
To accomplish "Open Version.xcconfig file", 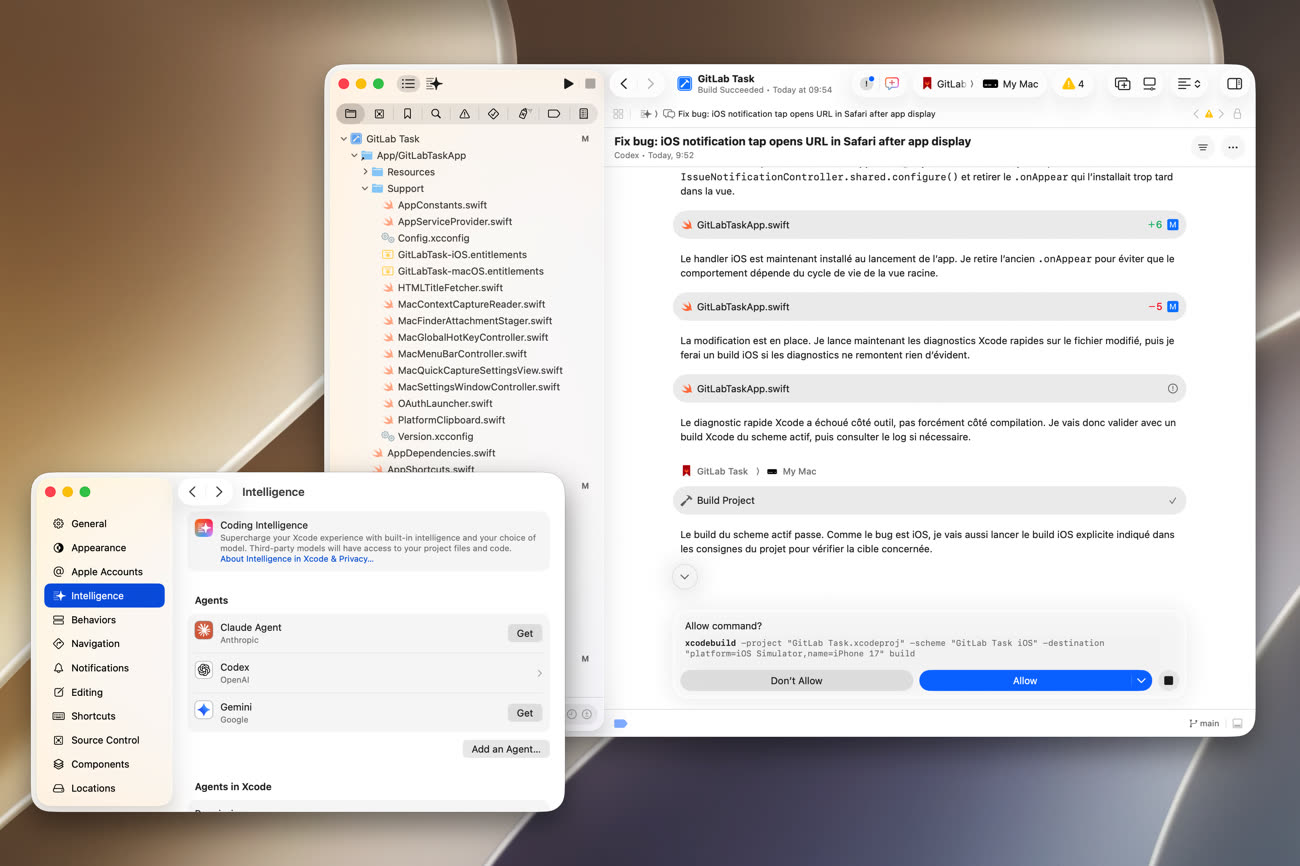I will [x=435, y=436].
